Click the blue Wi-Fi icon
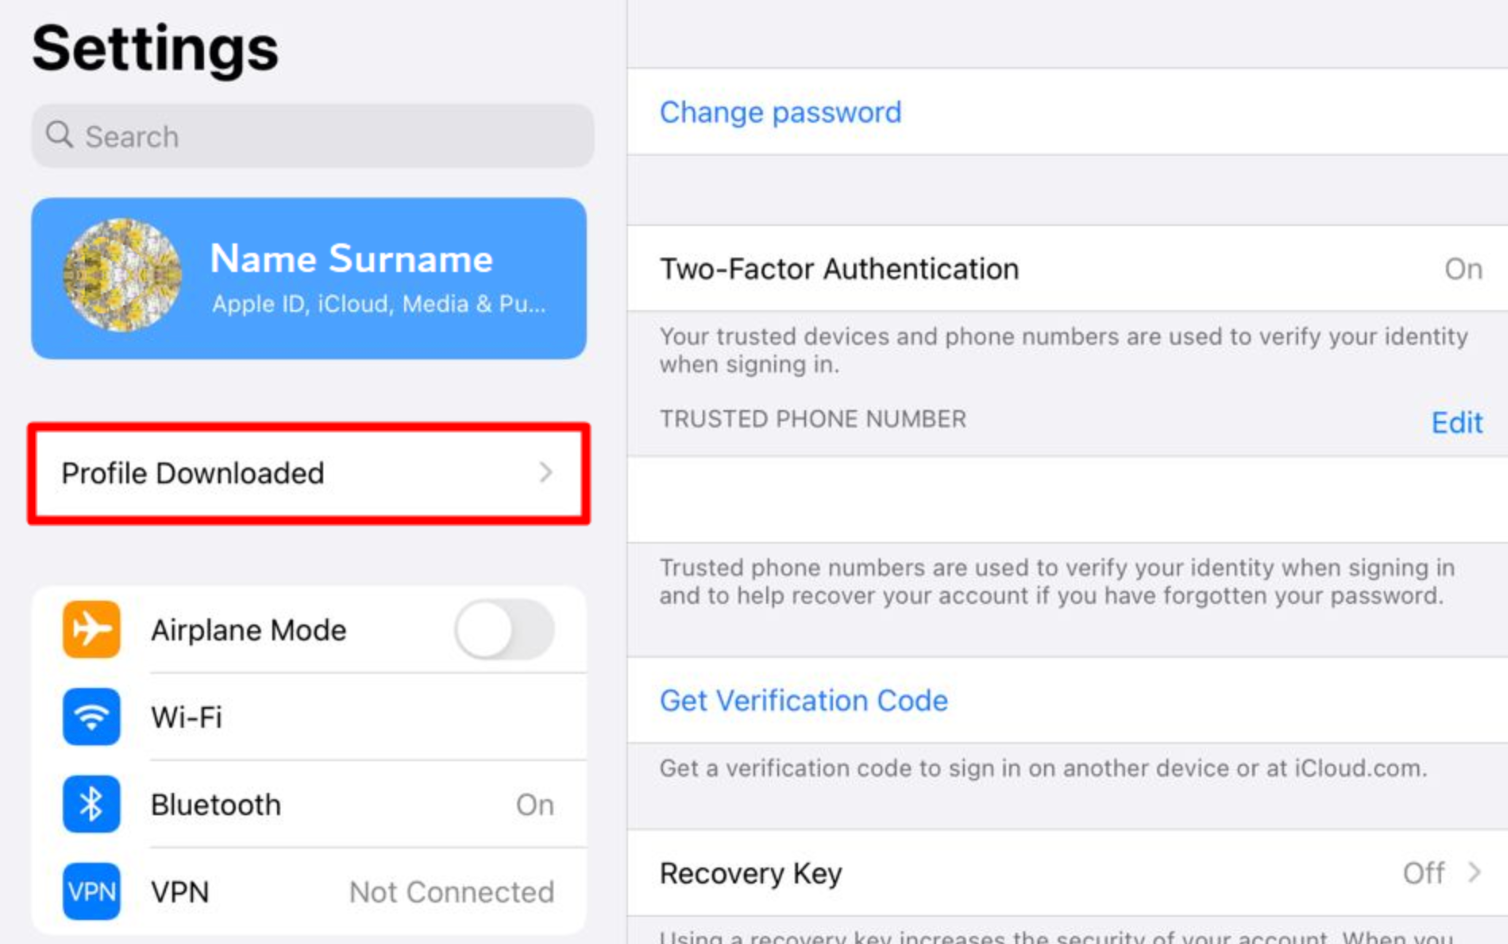This screenshot has width=1508, height=944. pyautogui.click(x=91, y=716)
